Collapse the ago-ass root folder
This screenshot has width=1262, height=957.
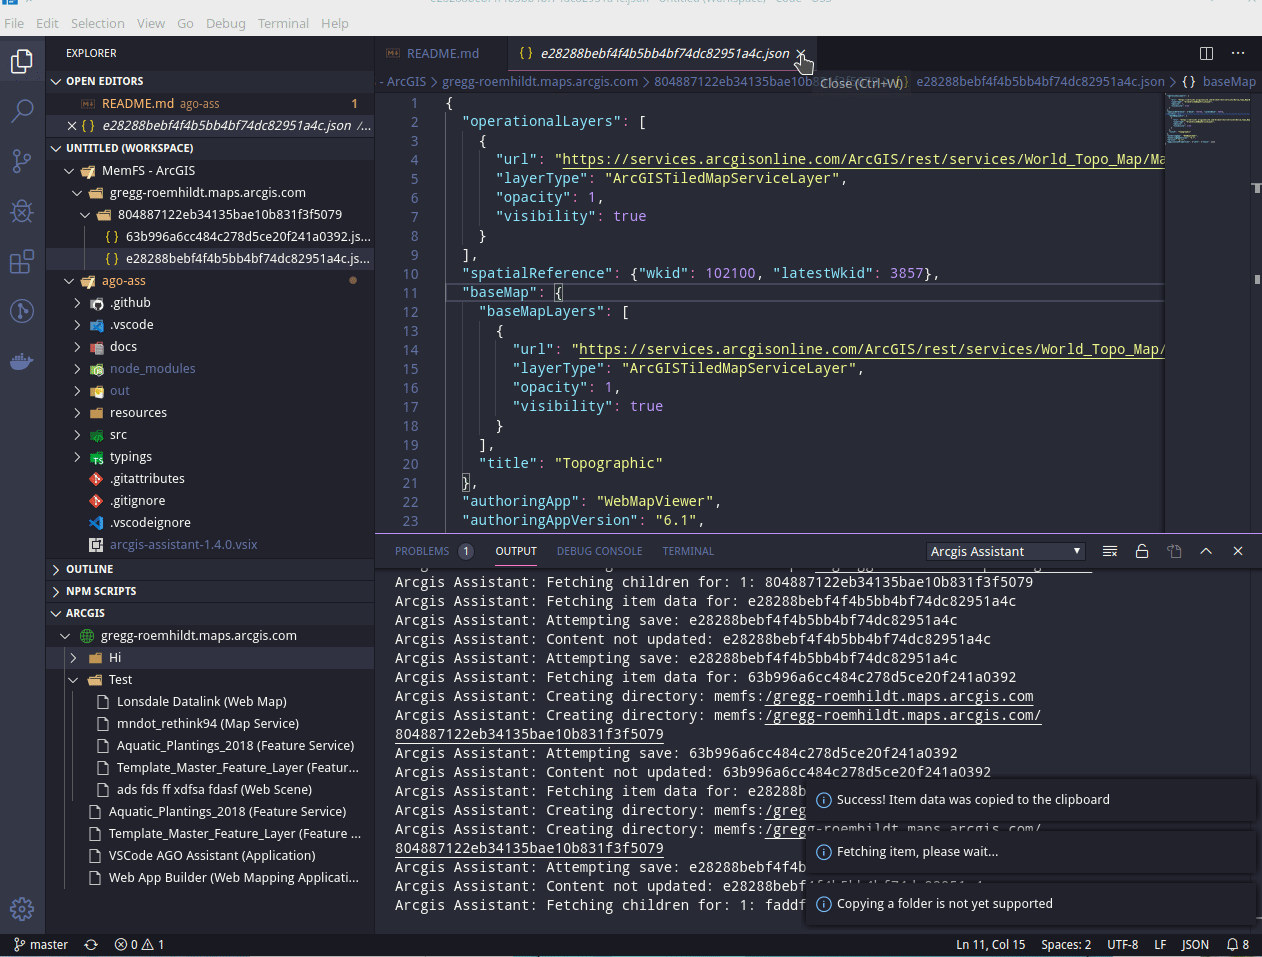69,281
